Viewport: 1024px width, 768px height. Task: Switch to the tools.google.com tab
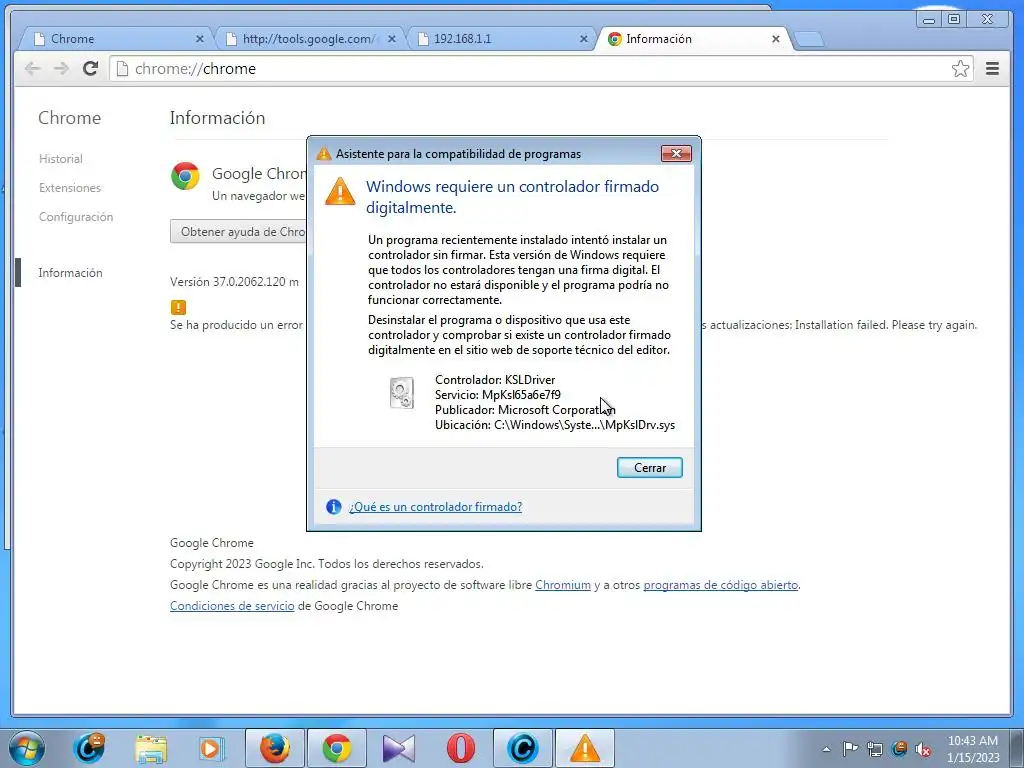point(308,39)
